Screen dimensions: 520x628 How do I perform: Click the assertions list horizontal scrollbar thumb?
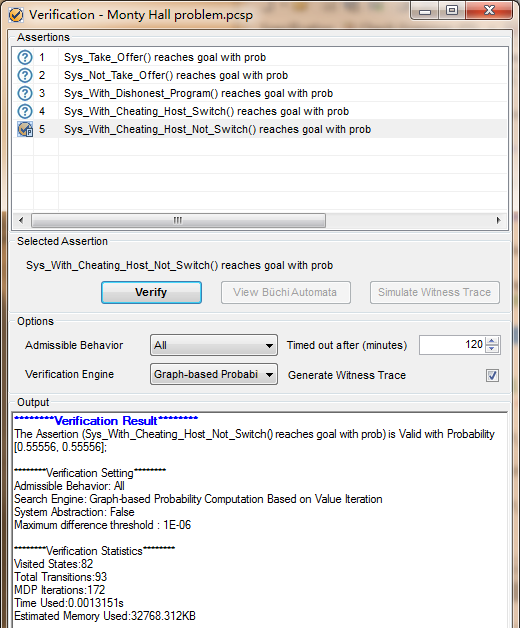pos(178,220)
